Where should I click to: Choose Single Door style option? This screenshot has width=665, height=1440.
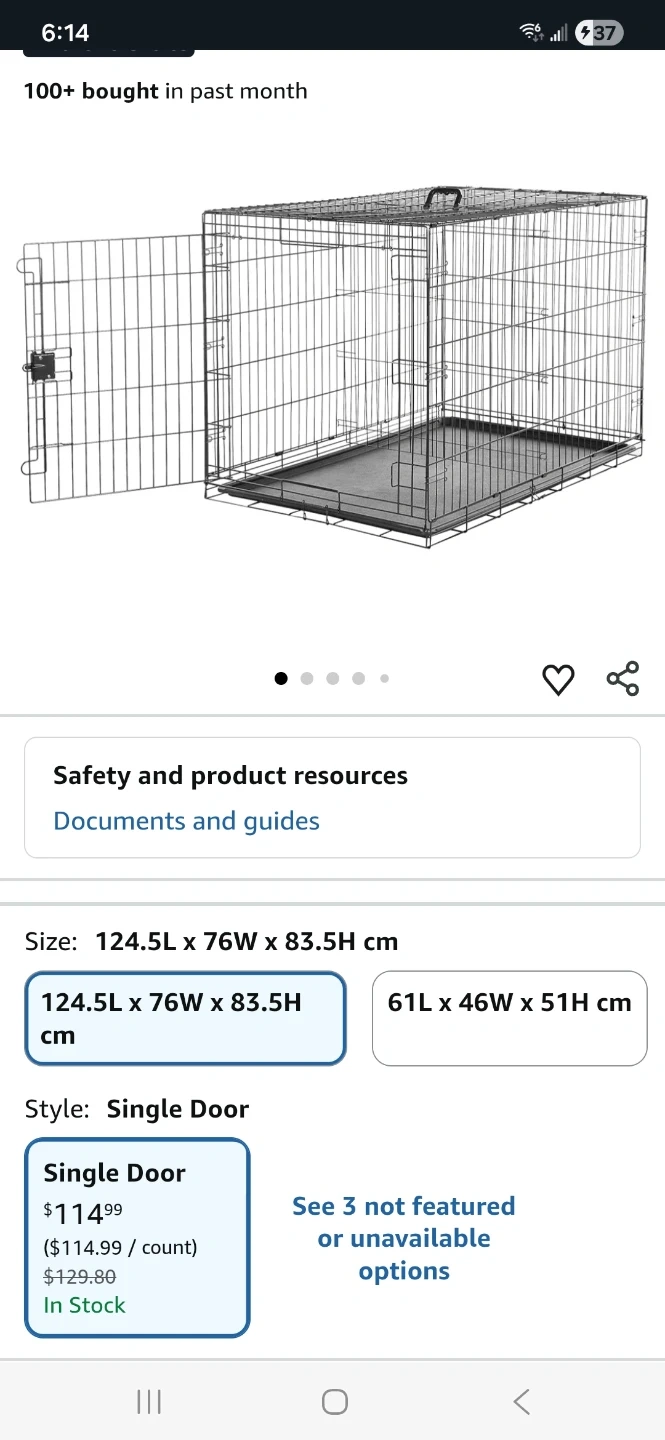(137, 1237)
